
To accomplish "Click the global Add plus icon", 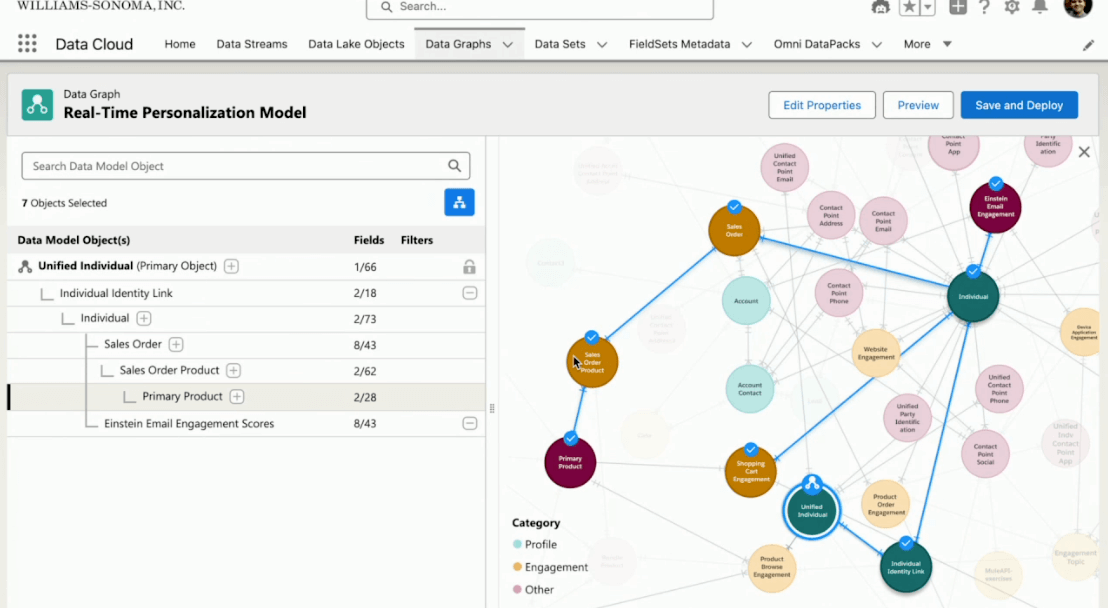I will pyautogui.click(x=957, y=7).
